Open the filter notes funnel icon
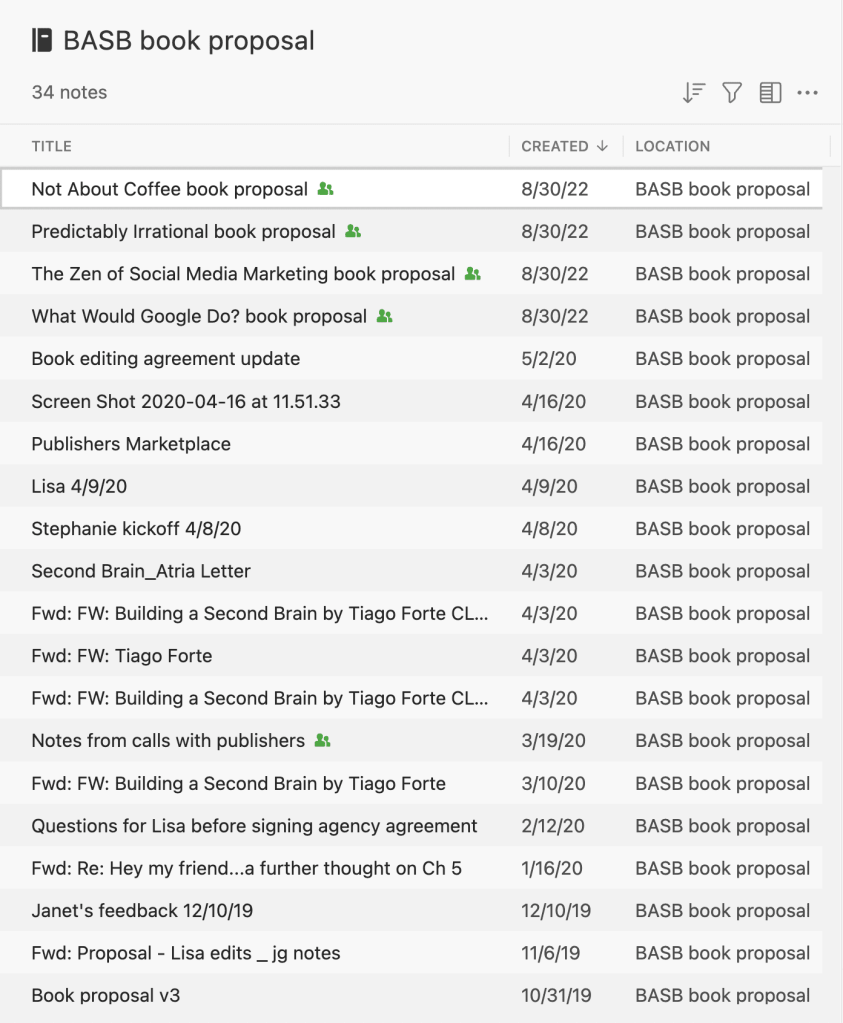Image resolution: width=843 pixels, height=1023 pixels. pyautogui.click(x=732, y=93)
